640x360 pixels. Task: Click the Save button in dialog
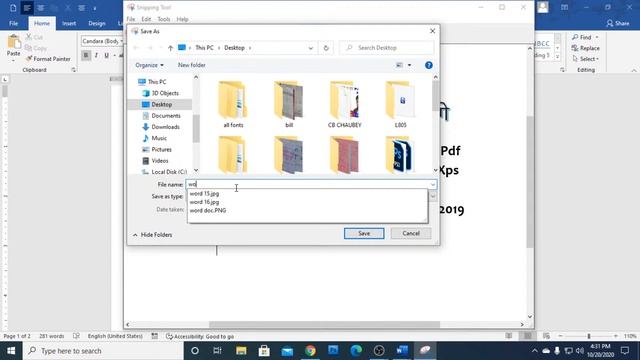(364, 233)
